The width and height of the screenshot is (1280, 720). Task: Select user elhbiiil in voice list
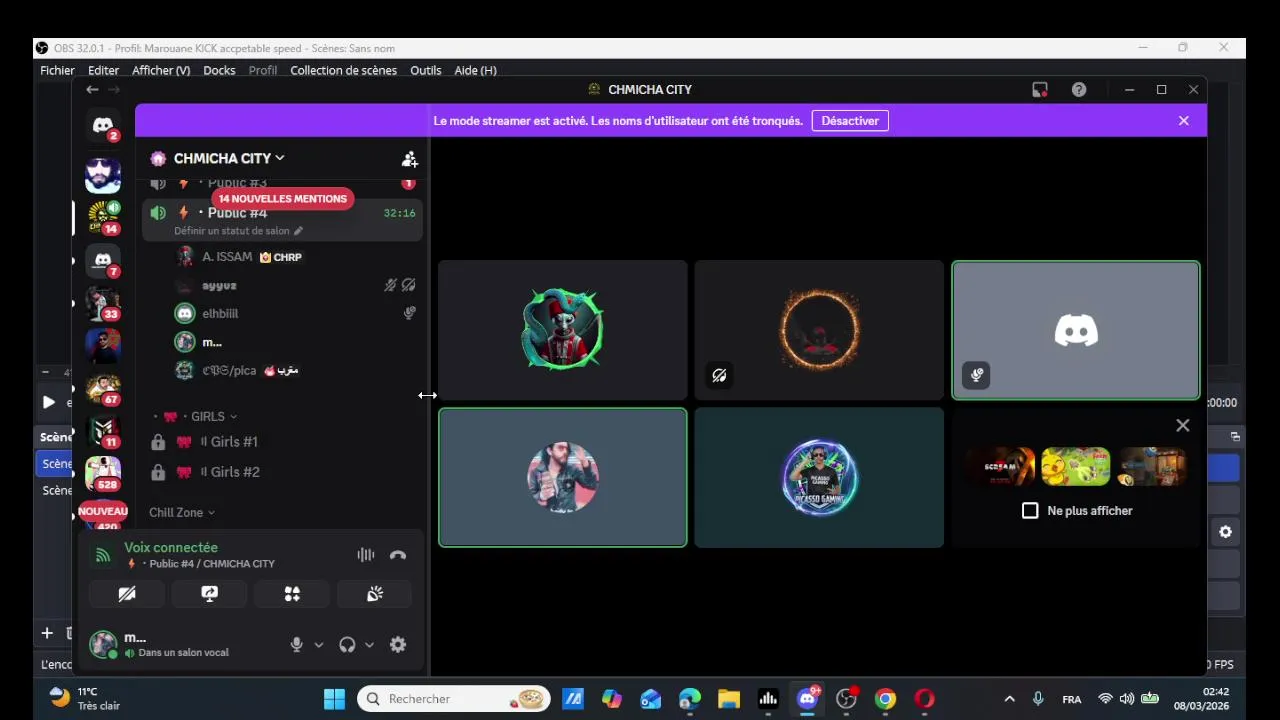296,313
